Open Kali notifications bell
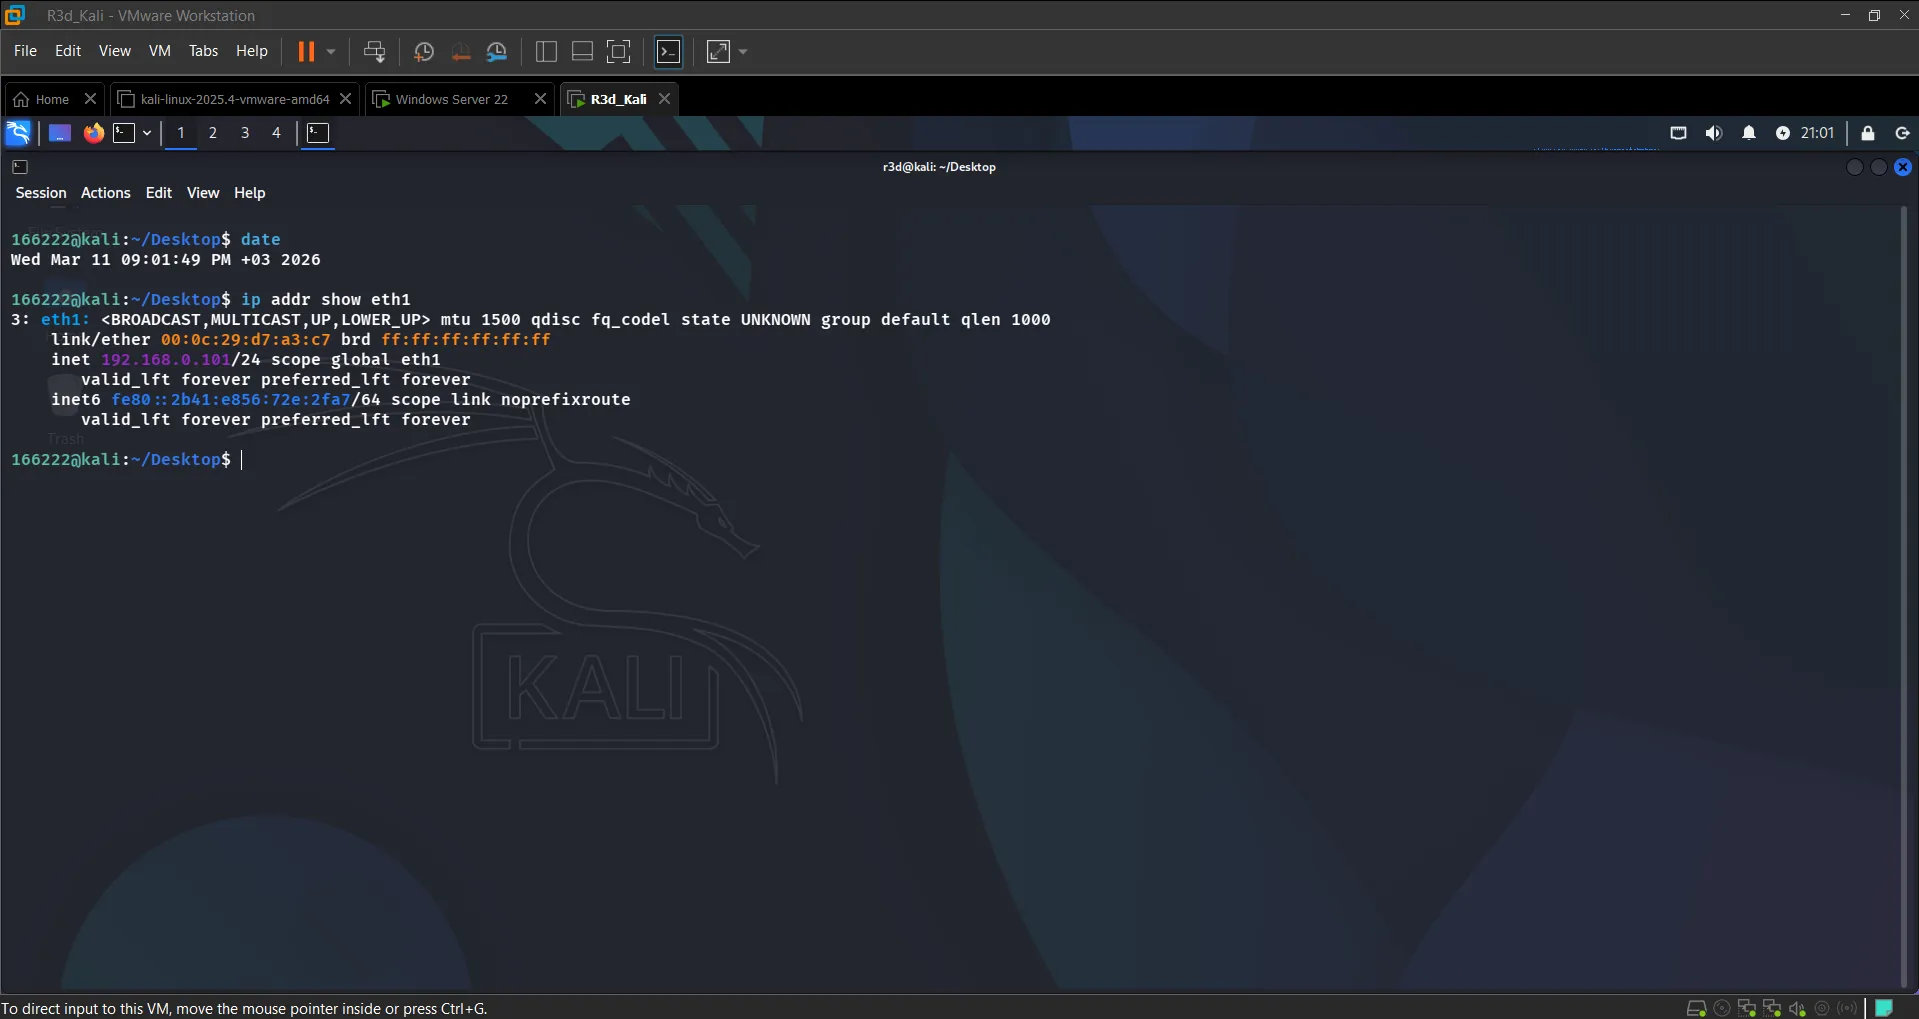The image size is (1919, 1019). coord(1749,133)
